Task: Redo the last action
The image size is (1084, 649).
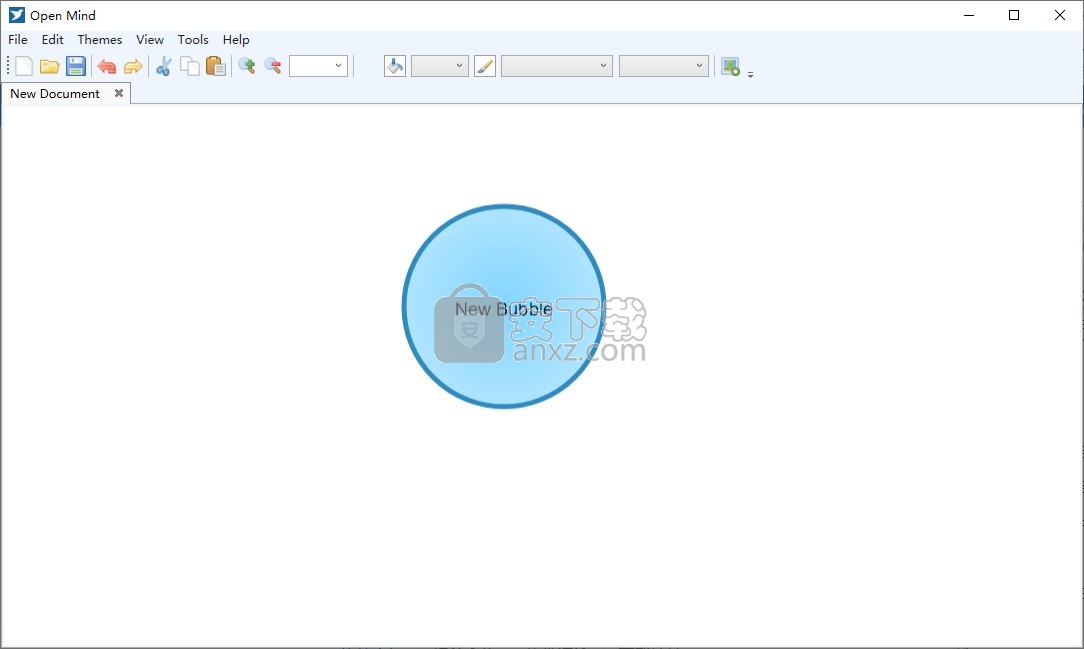Action: 133,66
